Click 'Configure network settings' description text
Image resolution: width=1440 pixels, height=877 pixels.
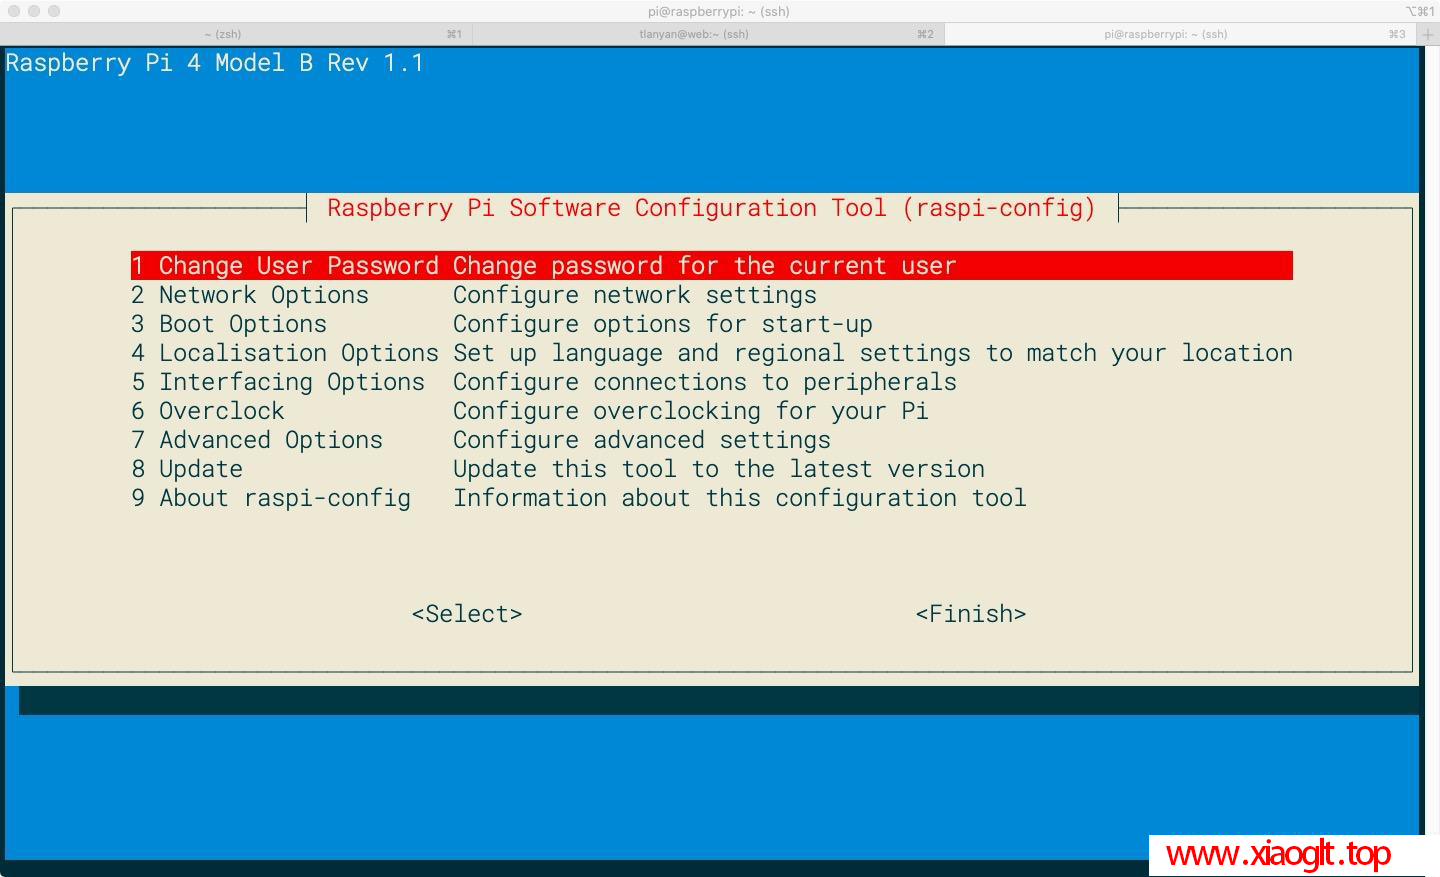click(635, 295)
